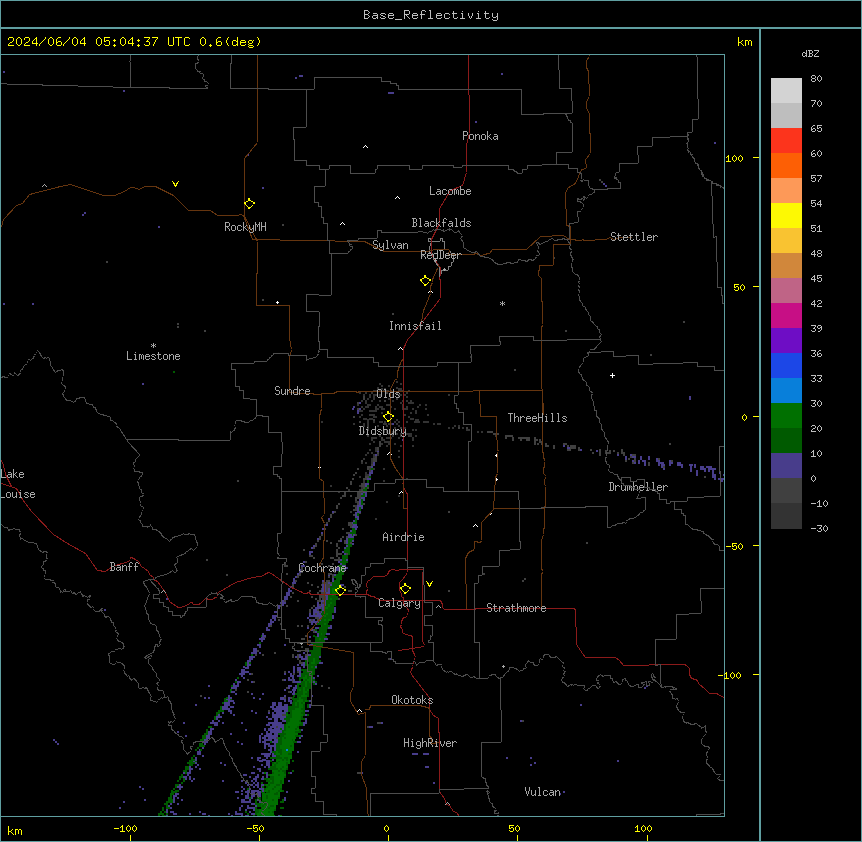Screen dimensions: 862x842
Task: Click the dBZ legend heading
Action: click(810, 54)
